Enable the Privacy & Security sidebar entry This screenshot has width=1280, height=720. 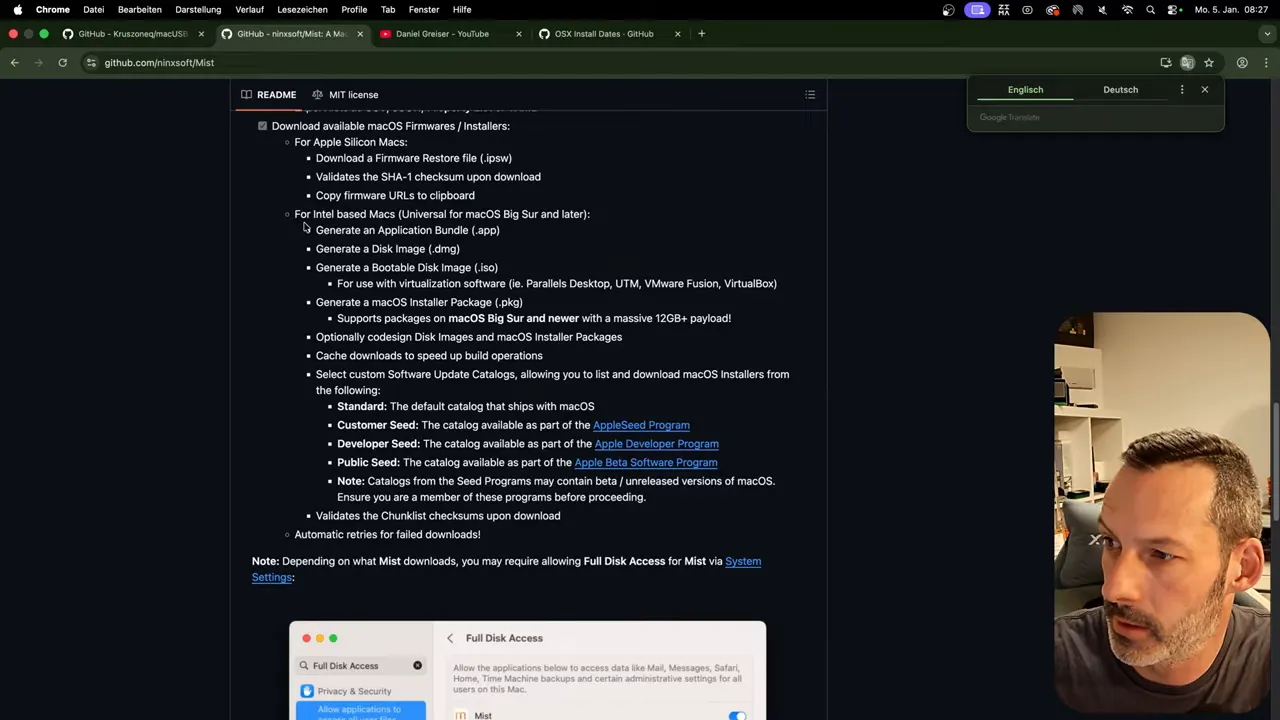click(x=354, y=691)
